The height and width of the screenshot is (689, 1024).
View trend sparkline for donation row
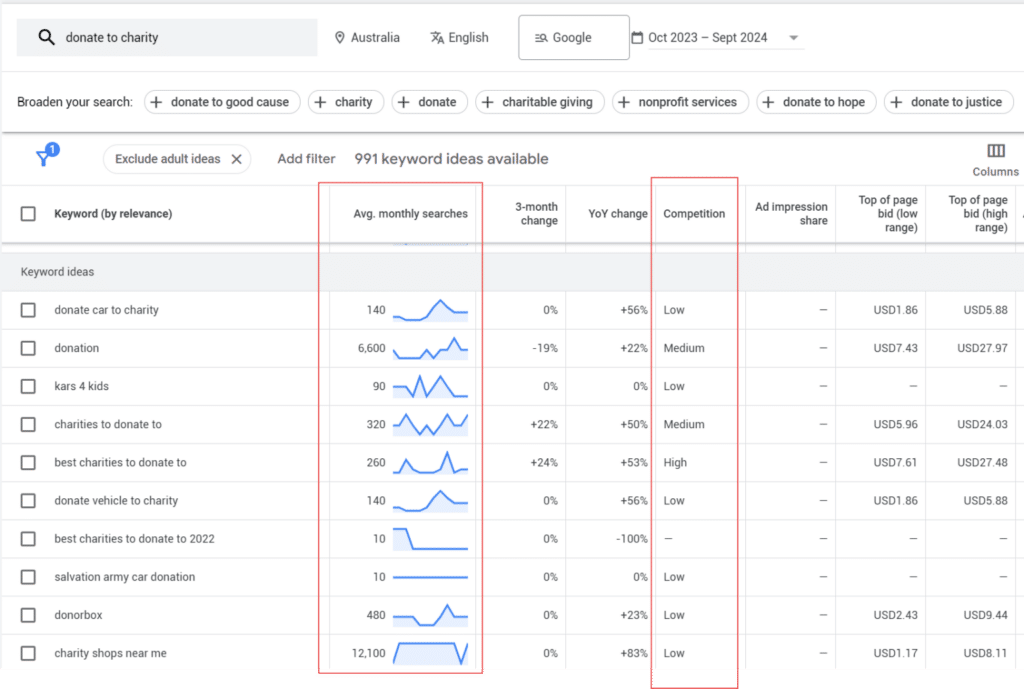(x=430, y=348)
